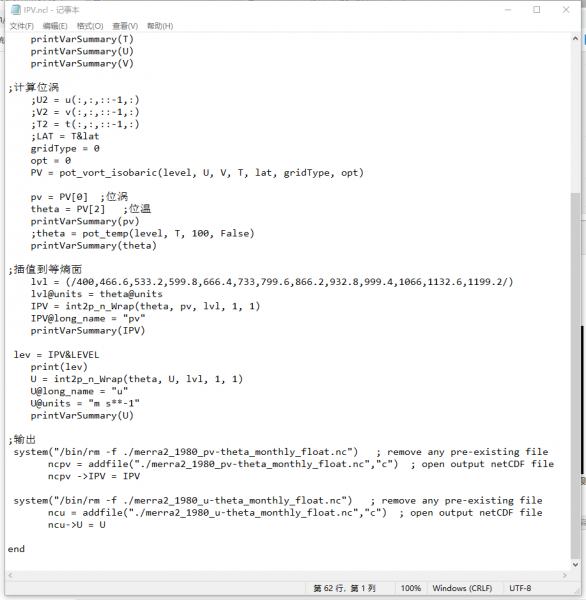Viewport: 586px width, 600px height.
Task: Click the UTF-8 encoding status field
Action: click(520, 588)
